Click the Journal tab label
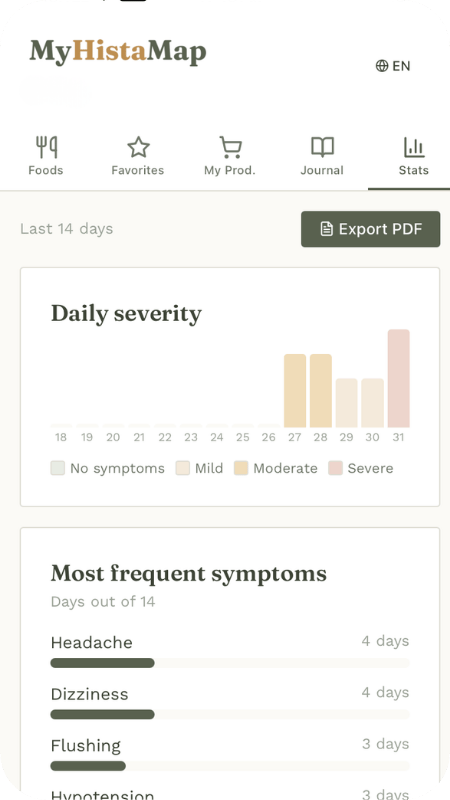 click(x=322, y=170)
